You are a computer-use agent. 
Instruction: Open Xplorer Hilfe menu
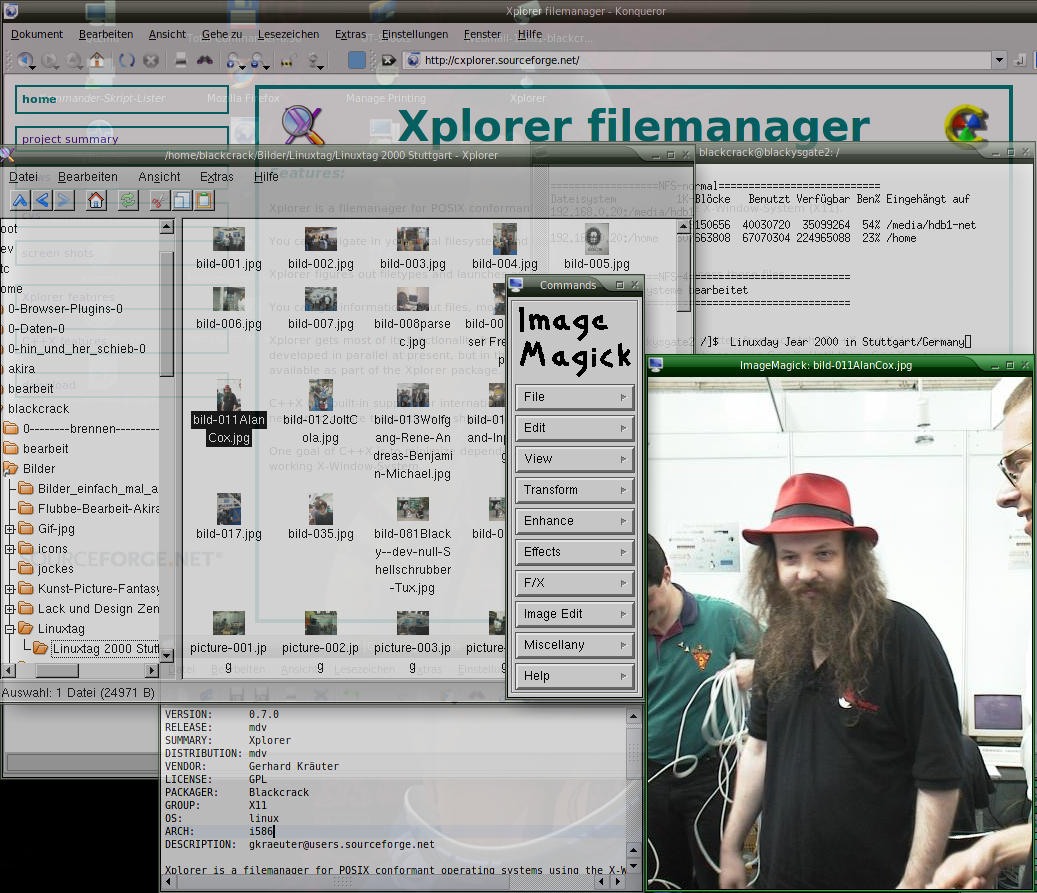pos(266,177)
